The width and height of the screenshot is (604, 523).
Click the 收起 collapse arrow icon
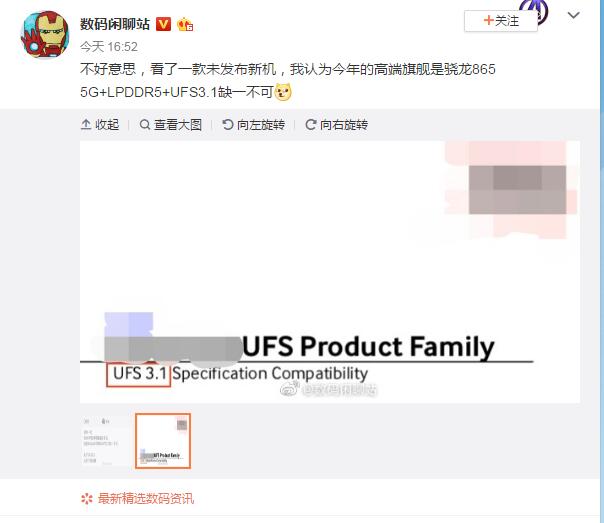point(86,124)
